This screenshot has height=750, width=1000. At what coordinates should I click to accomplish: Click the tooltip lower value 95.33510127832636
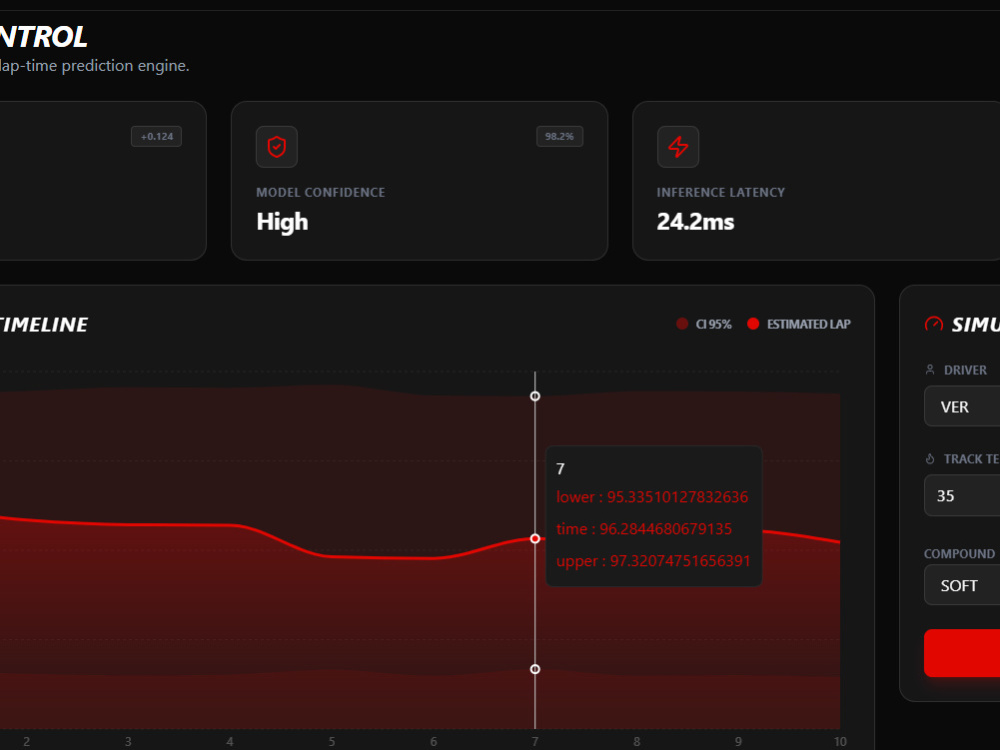coord(677,497)
